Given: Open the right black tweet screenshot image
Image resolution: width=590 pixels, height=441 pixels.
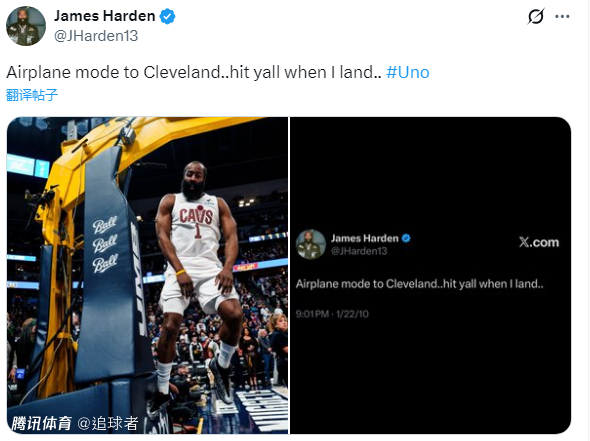Looking at the screenshot, I should pyautogui.click(x=430, y=275).
